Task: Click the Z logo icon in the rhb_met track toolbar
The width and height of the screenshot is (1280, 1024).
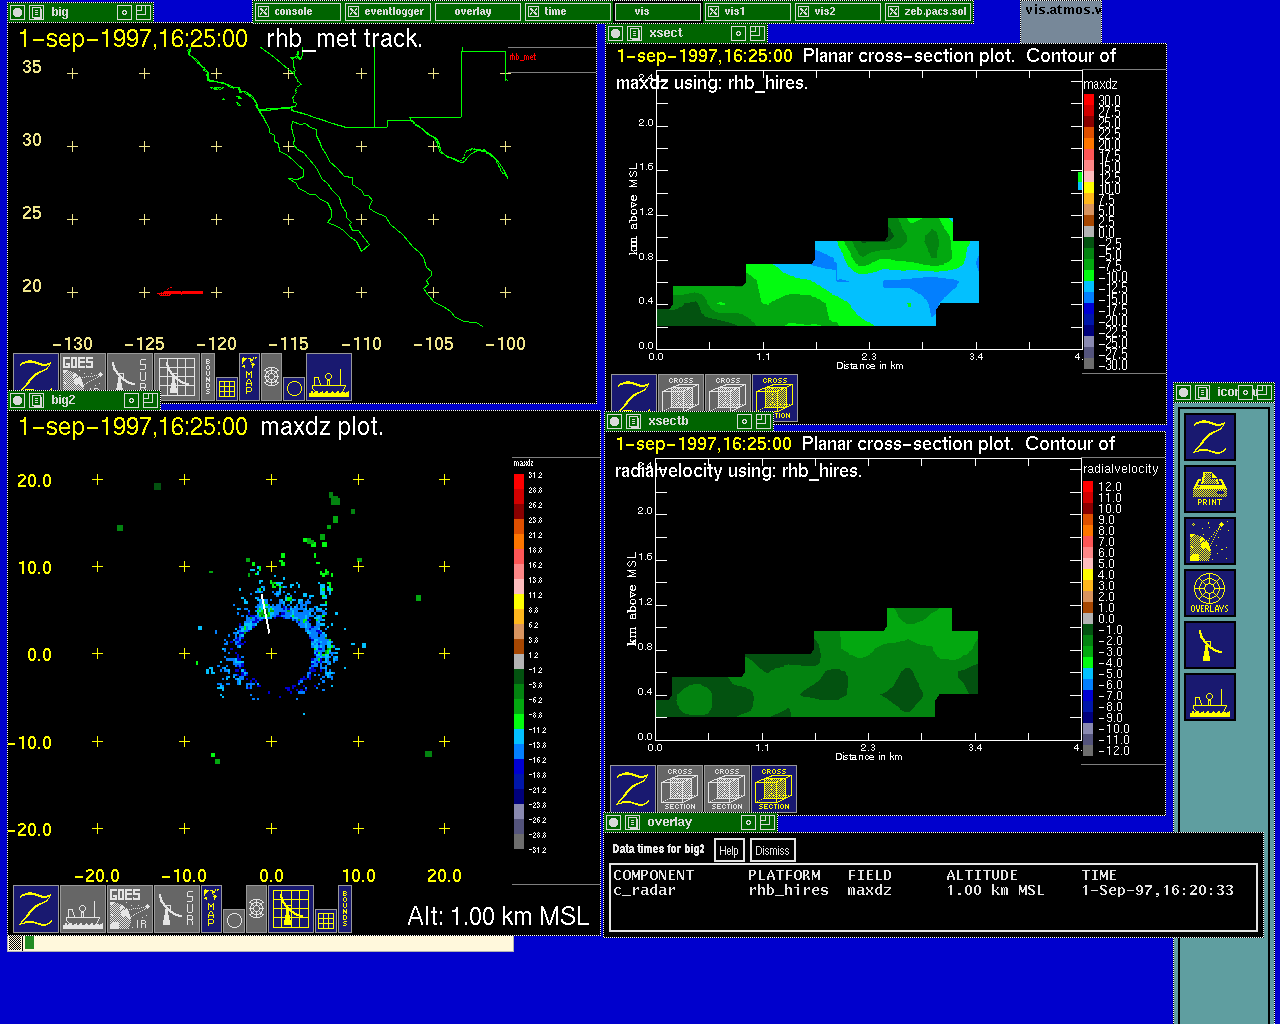Action: [35, 377]
